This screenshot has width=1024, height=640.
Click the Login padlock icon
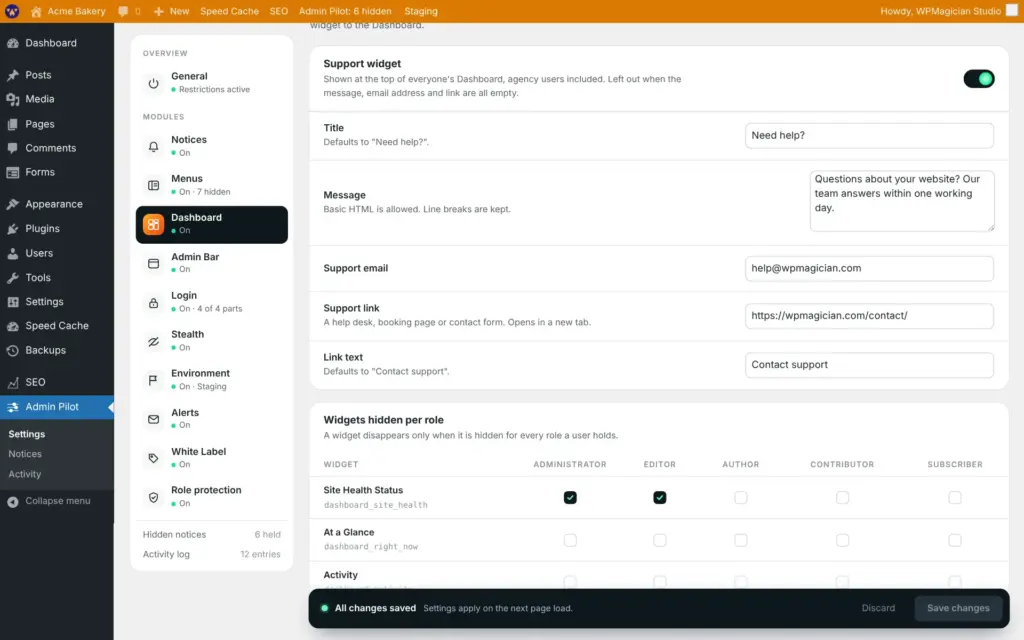click(153, 302)
